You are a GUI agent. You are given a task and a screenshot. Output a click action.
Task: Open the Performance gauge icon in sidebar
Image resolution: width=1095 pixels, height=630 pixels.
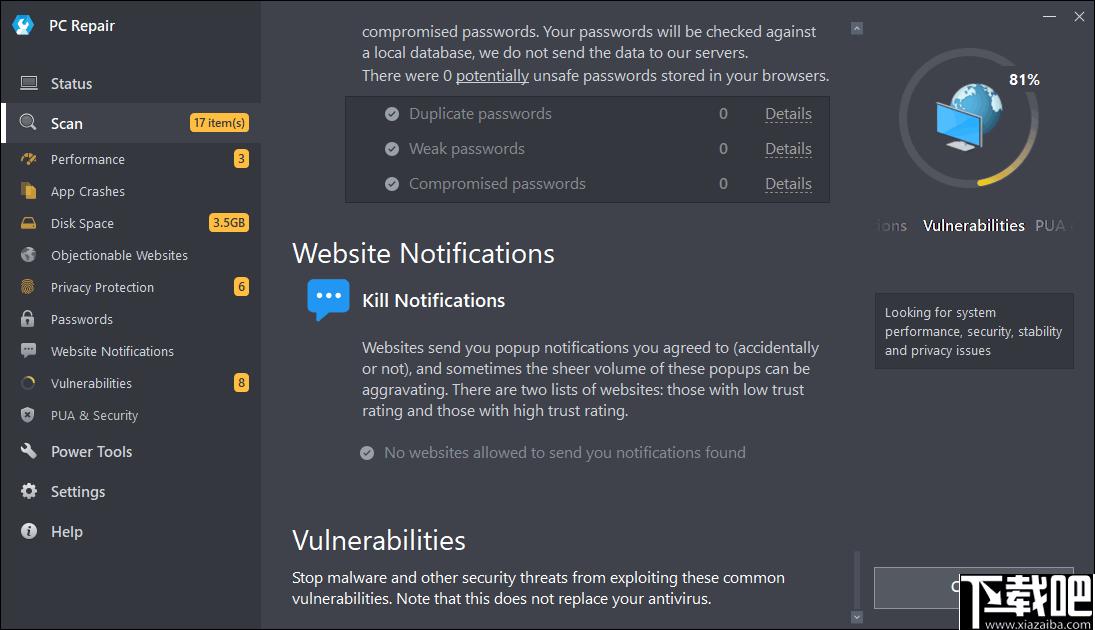click(x=29, y=159)
